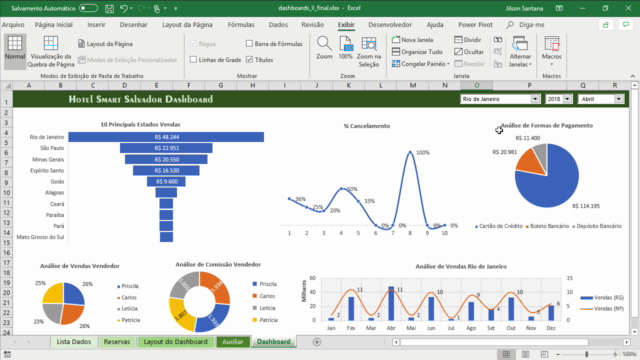This screenshot has height=360, width=640.
Task: Select Page Layout view in status bar
Action: pos(525,354)
